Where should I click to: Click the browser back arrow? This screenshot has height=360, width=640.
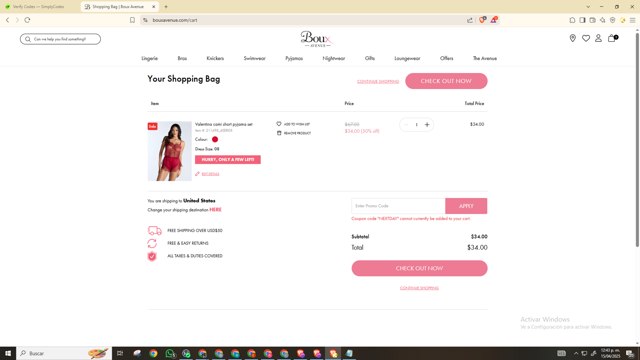click(7, 20)
